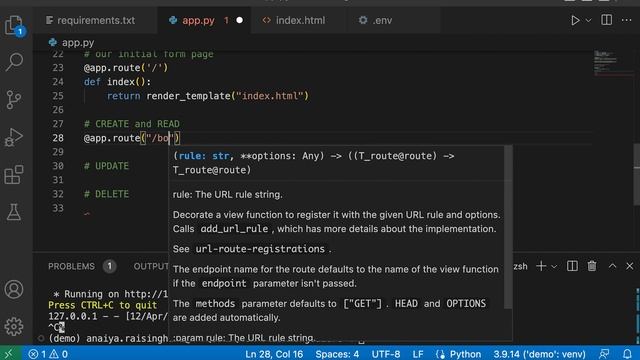Change indentation via Spaces: 4
Screen dimensions: 640x360
tap(337, 354)
